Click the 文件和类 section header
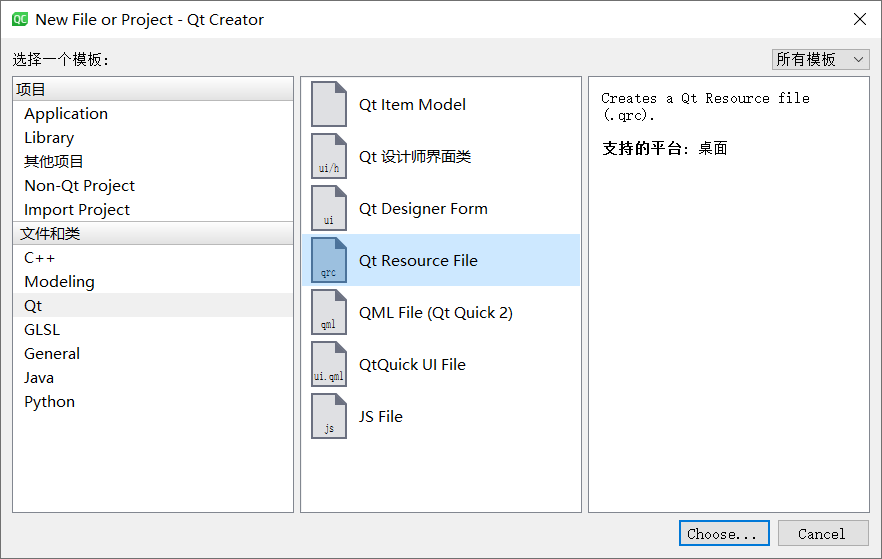Viewport: 882px width, 559px height. click(x=152, y=233)
